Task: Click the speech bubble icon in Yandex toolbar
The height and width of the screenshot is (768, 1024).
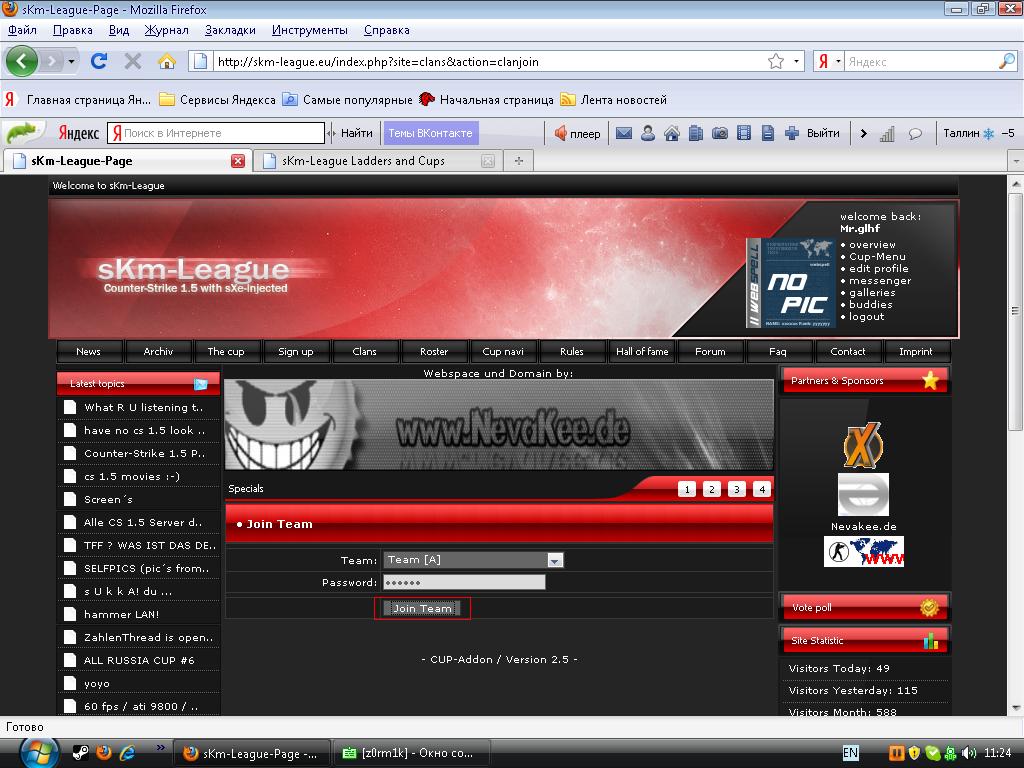Action: click(x=916, y=134)
